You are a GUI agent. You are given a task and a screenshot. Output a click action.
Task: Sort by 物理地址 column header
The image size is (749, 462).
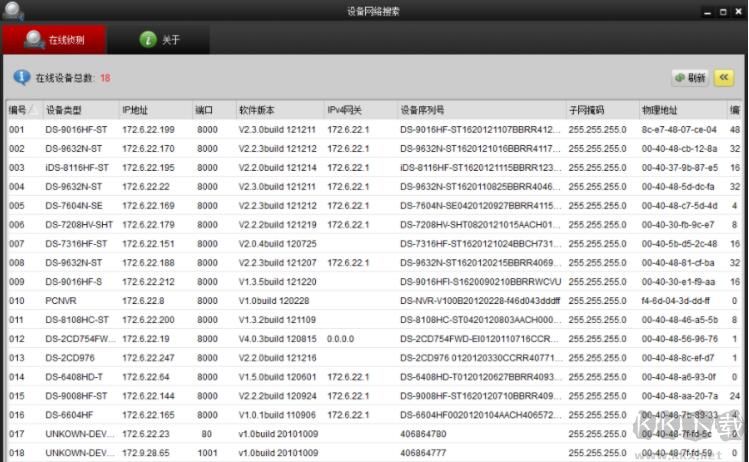(x=682, y=110)
